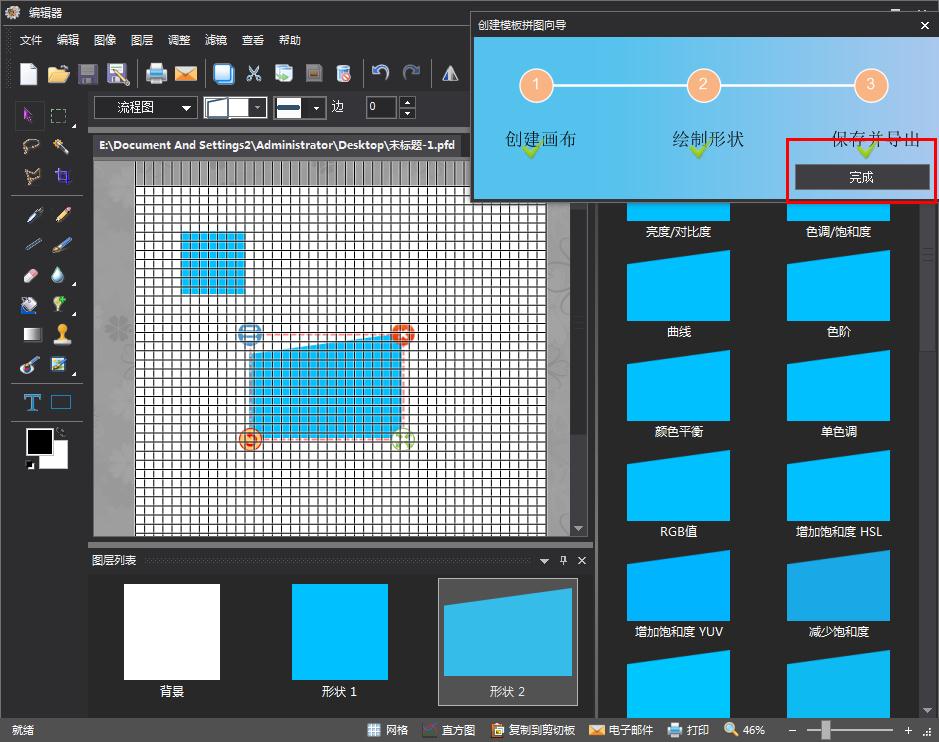Pick the Text tool

coord(32,402)
